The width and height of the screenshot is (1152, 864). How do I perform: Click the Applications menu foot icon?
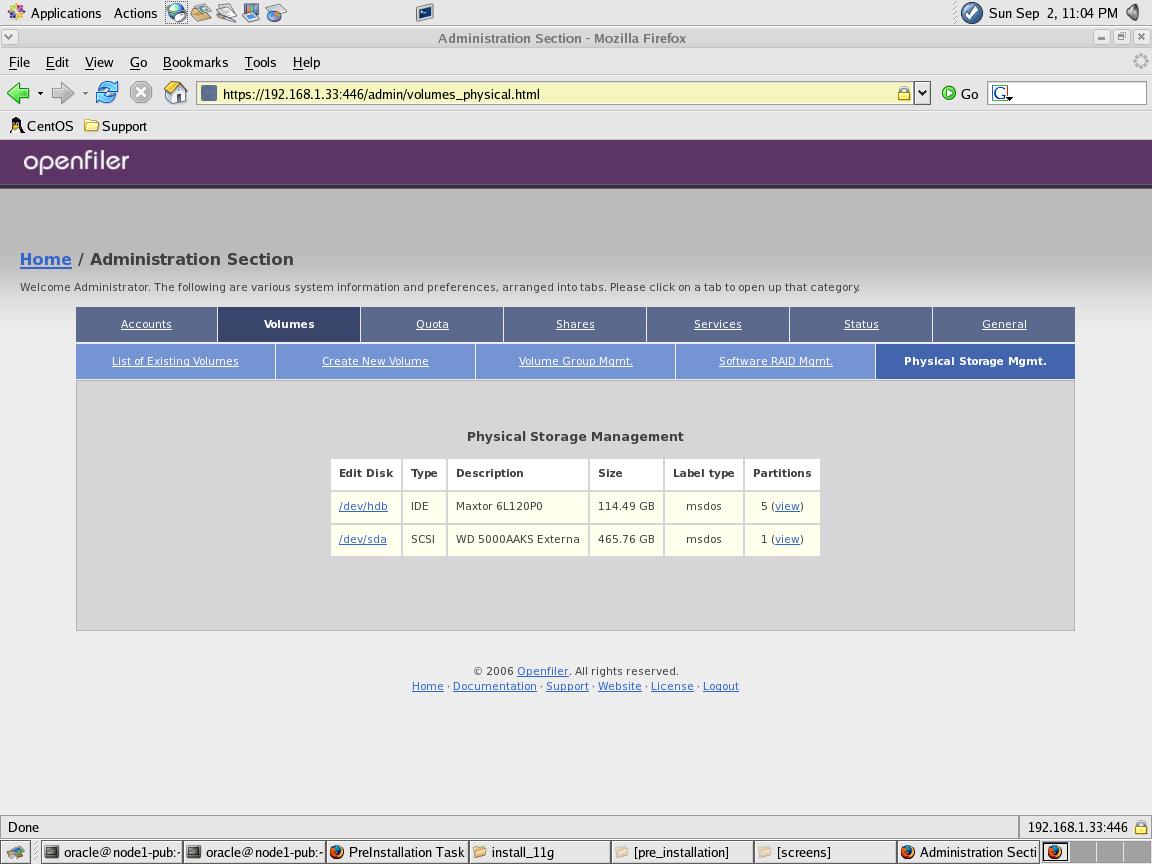coord(15,12)
